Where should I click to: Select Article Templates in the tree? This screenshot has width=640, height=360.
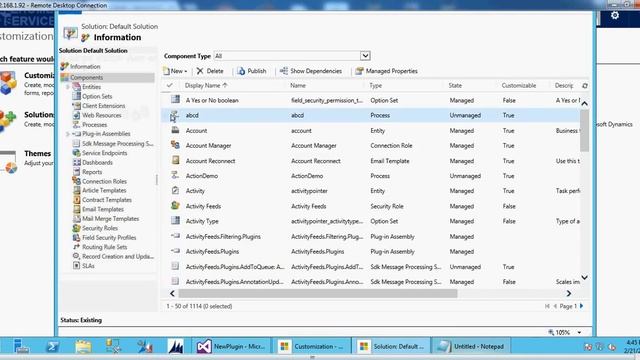[104, 190]
